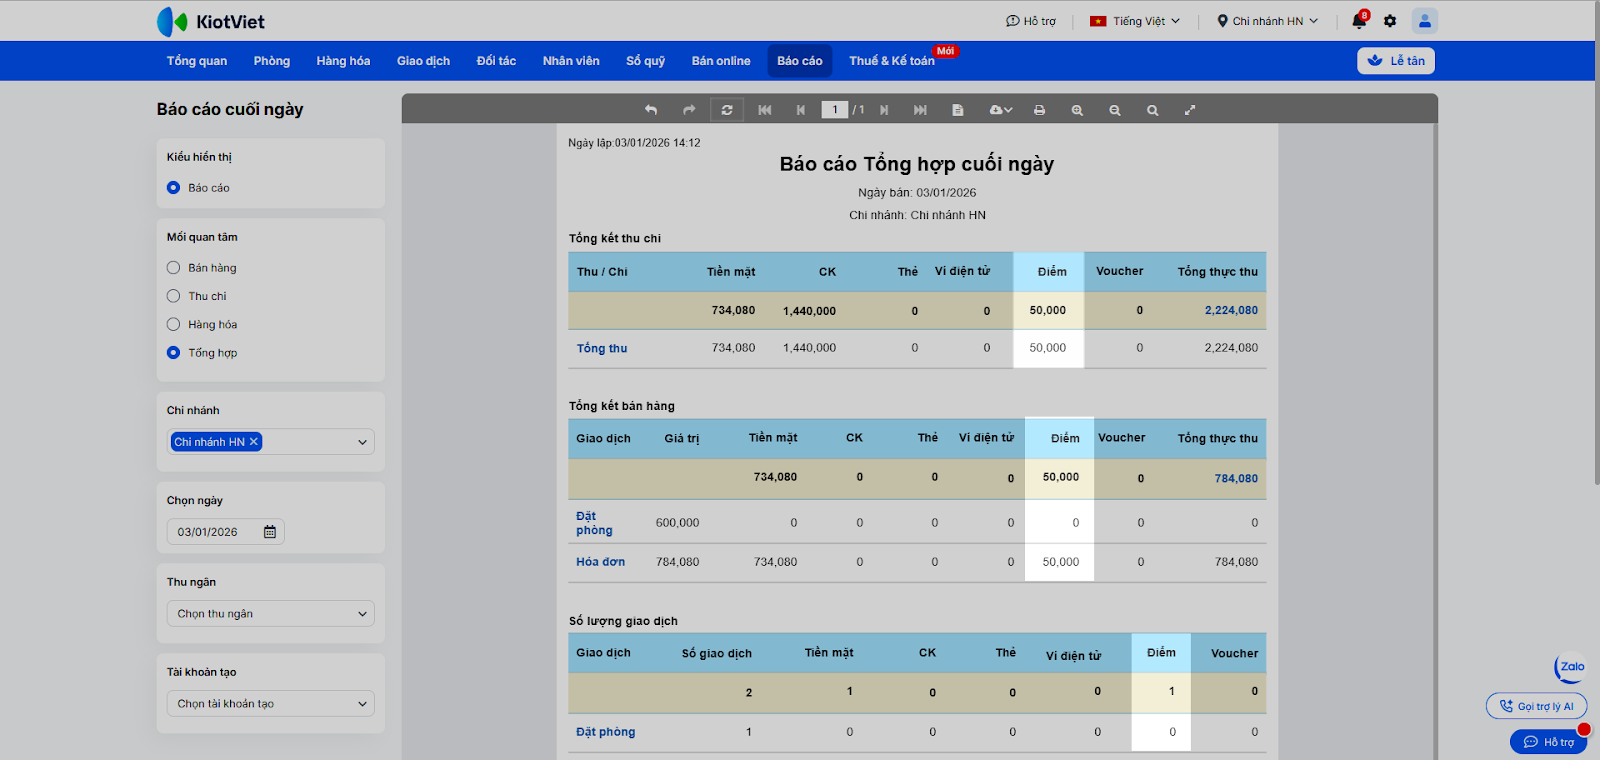This screenshot has width=1600, height=760.
Task: Go to the first page of report
Action: pos(765,110)
